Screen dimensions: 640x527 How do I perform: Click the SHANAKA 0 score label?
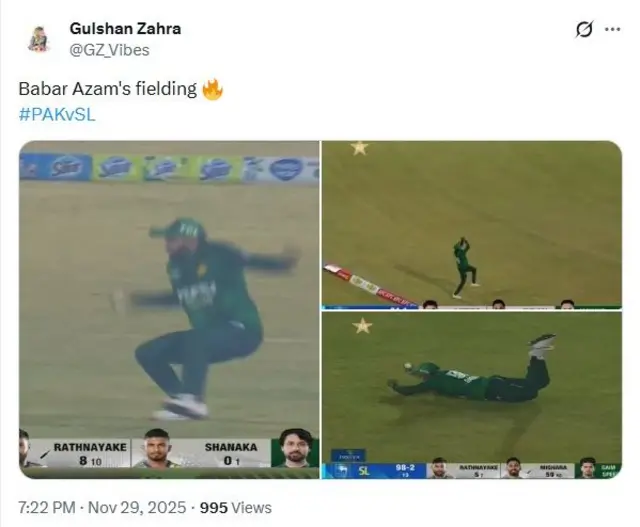231,454
